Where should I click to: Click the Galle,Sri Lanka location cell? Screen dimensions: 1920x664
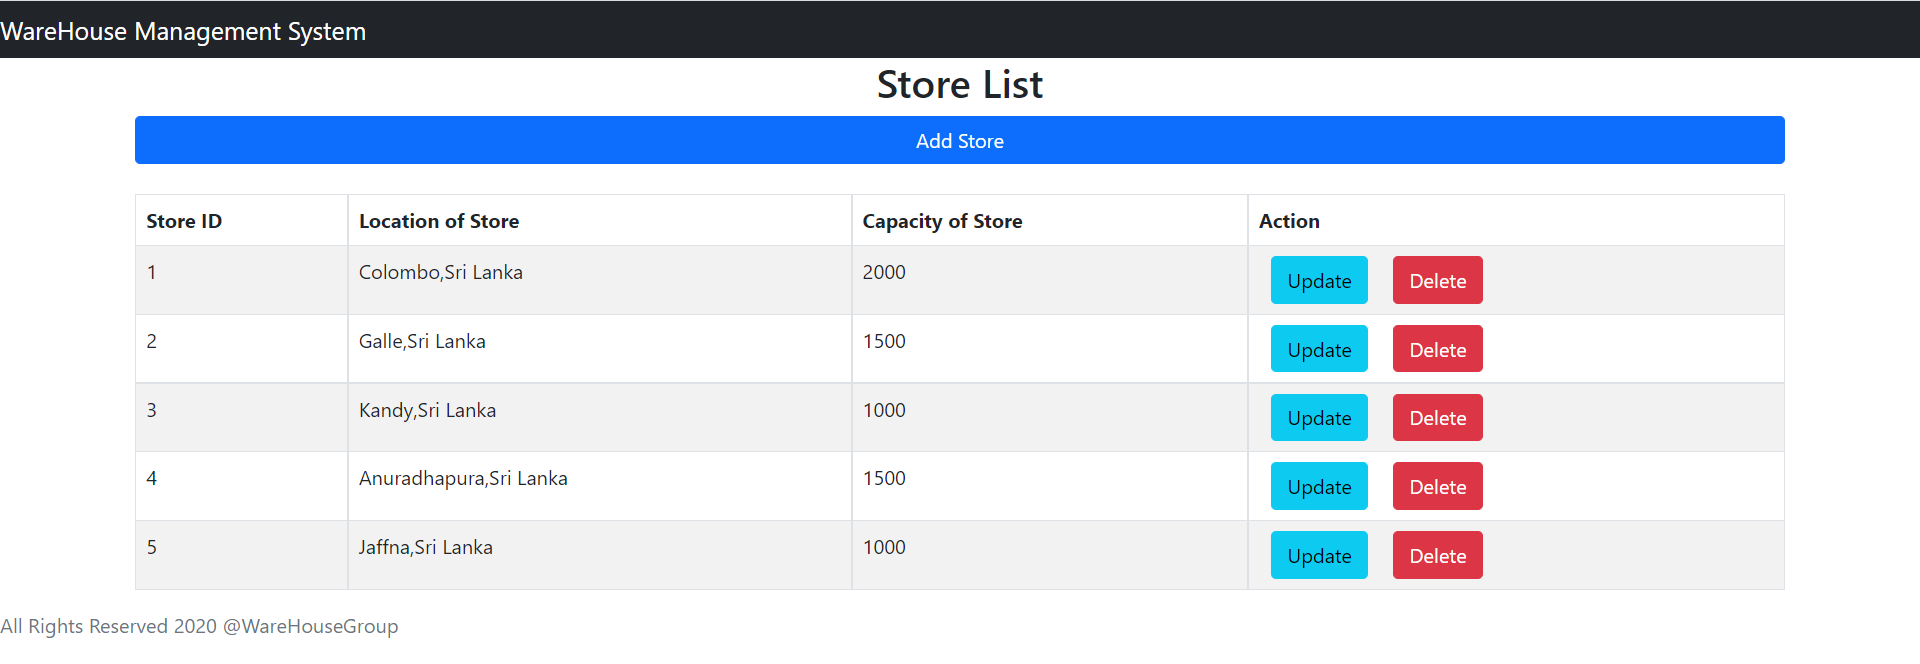pos(600,349)
